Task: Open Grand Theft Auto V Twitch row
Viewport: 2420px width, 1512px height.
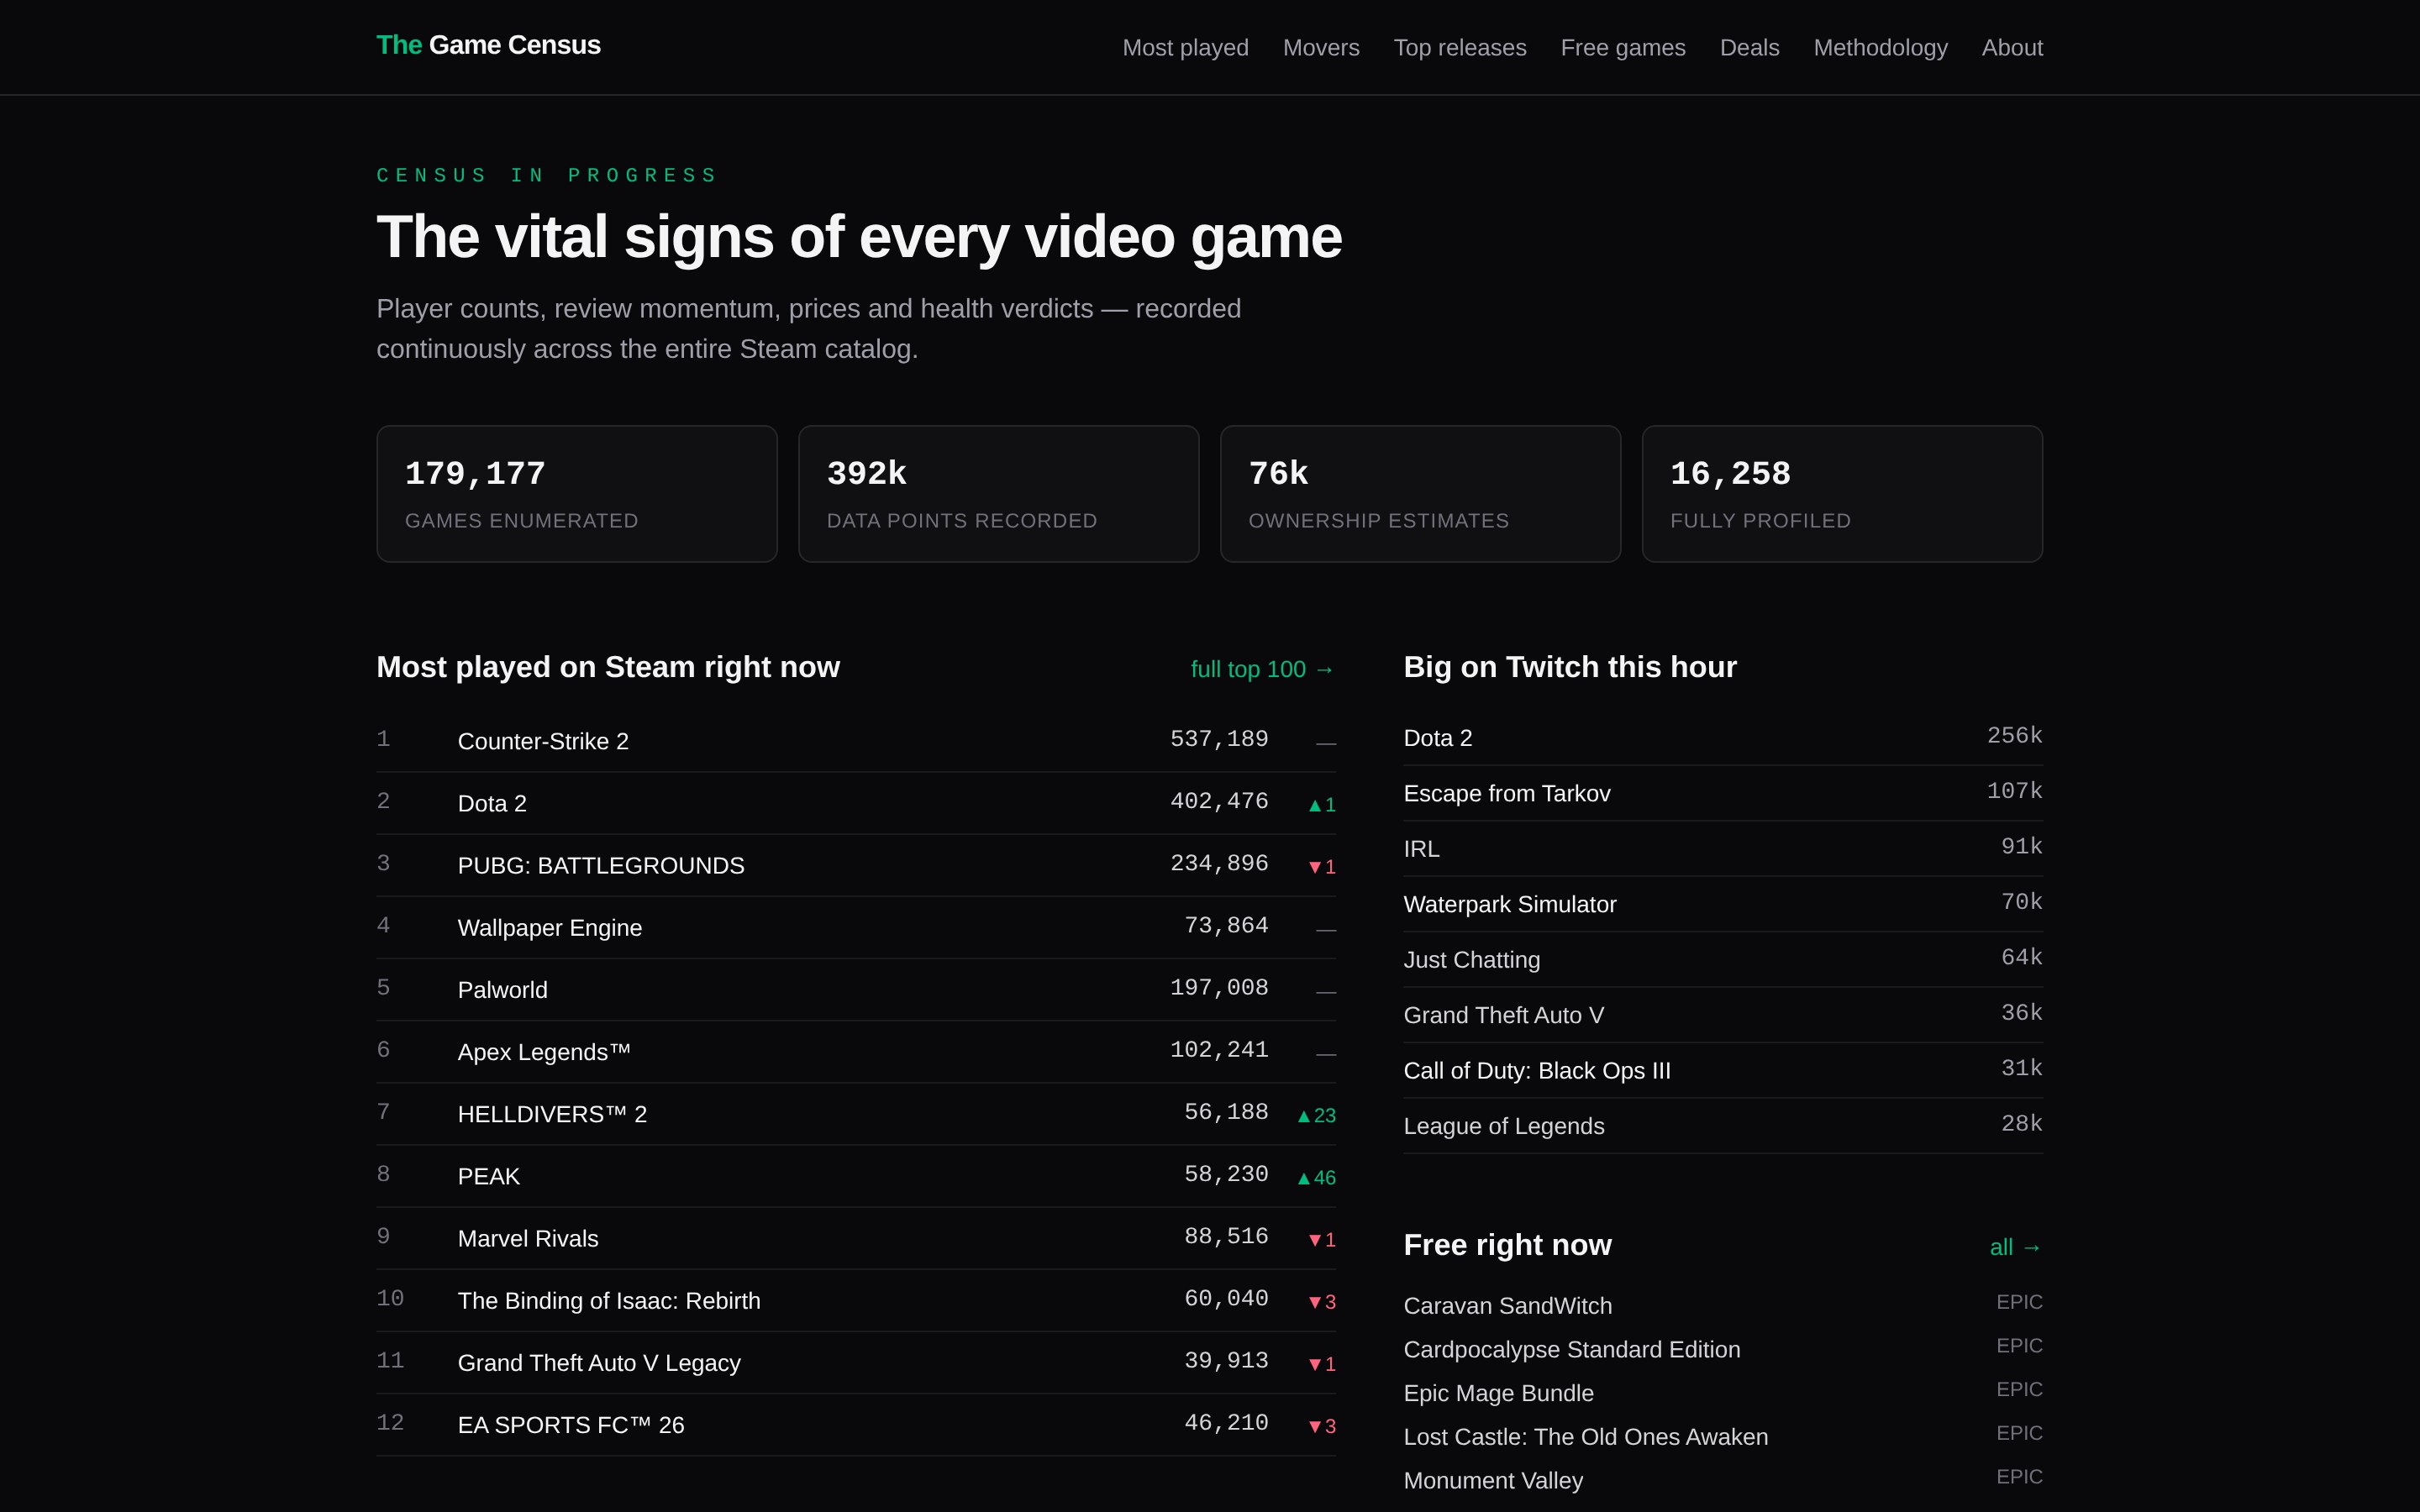Action: tap(1723, 1015)
